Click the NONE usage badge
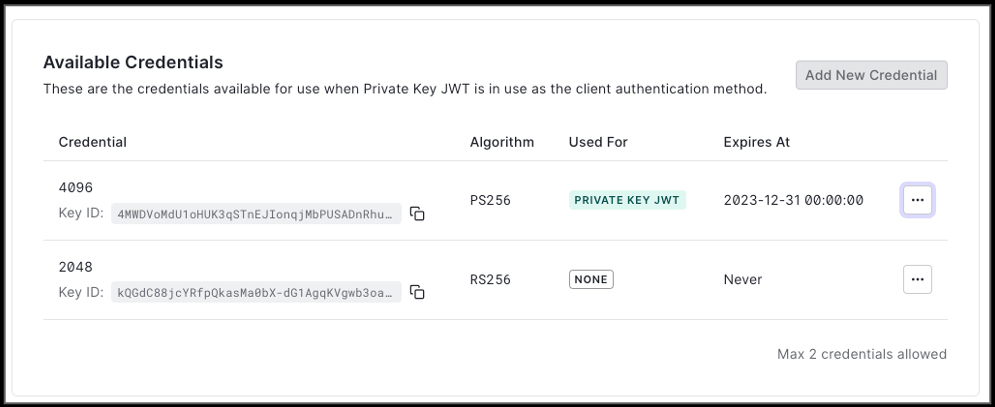 [x=591, y=280]
